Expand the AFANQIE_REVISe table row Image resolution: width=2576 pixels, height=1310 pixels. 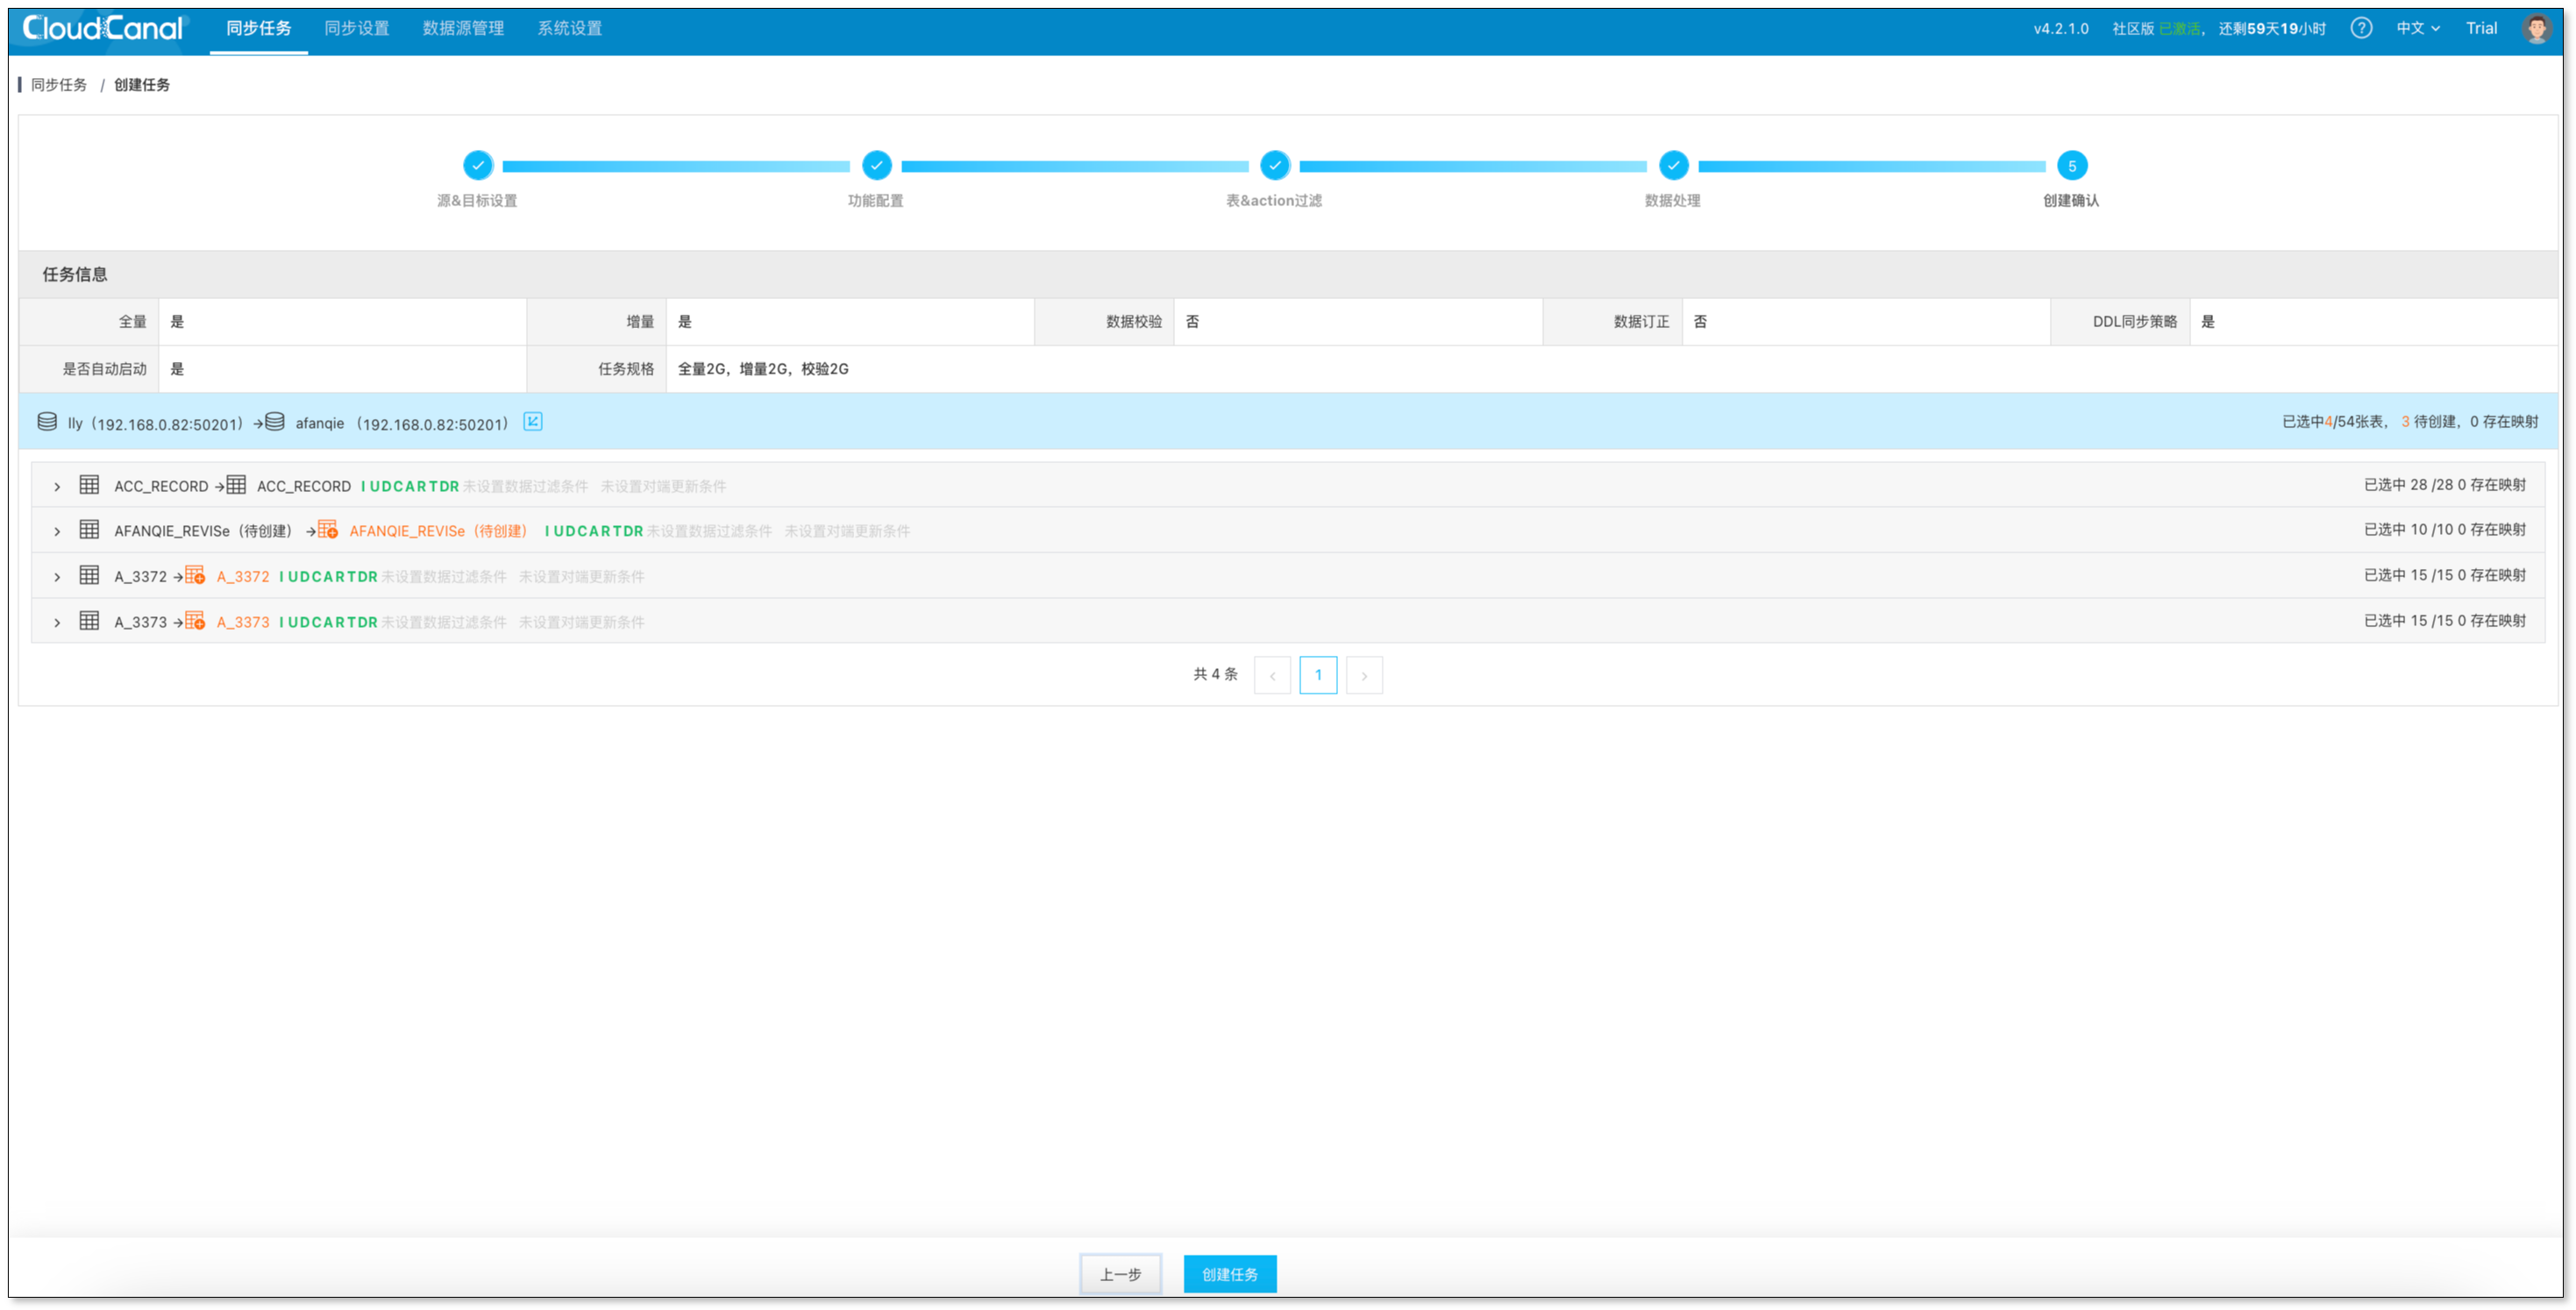(x=57, y=531)
